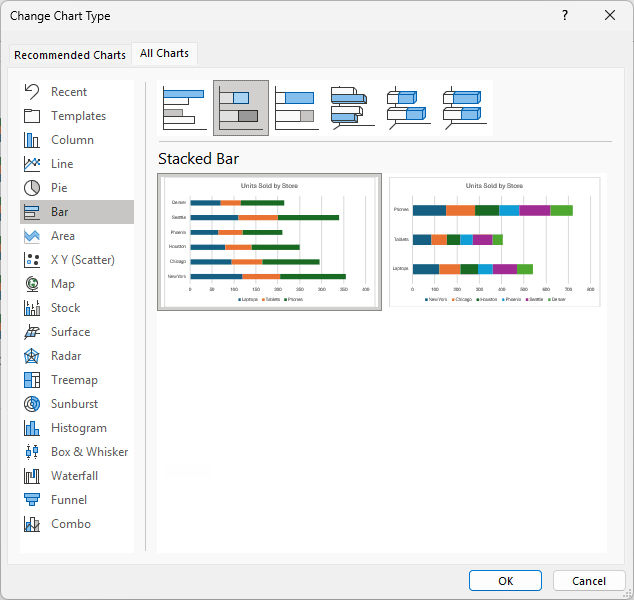
Task: Open the Recent chart list label
Action: (x=69, y=92)
